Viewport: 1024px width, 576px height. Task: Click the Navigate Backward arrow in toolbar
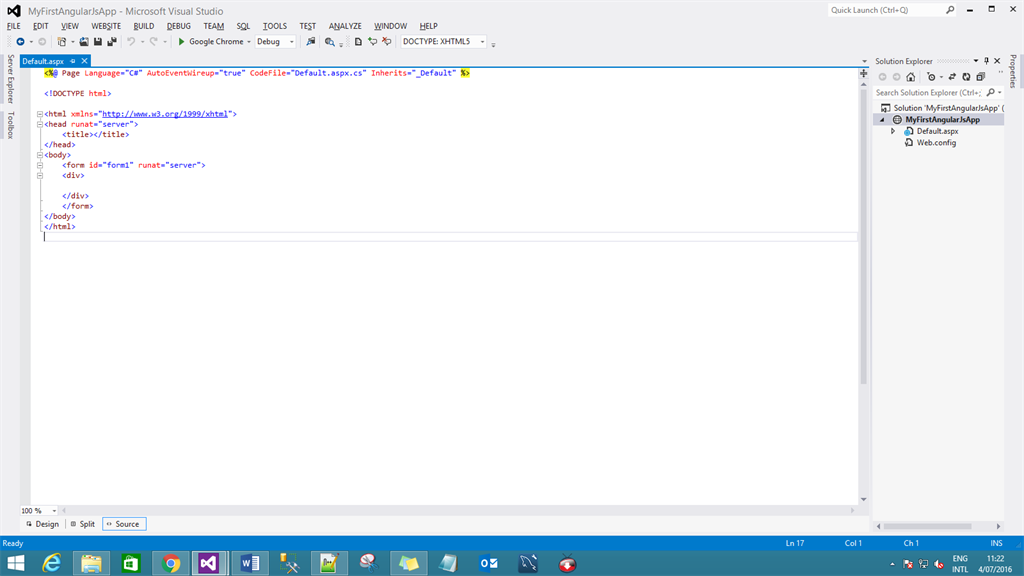click(20, 42)
